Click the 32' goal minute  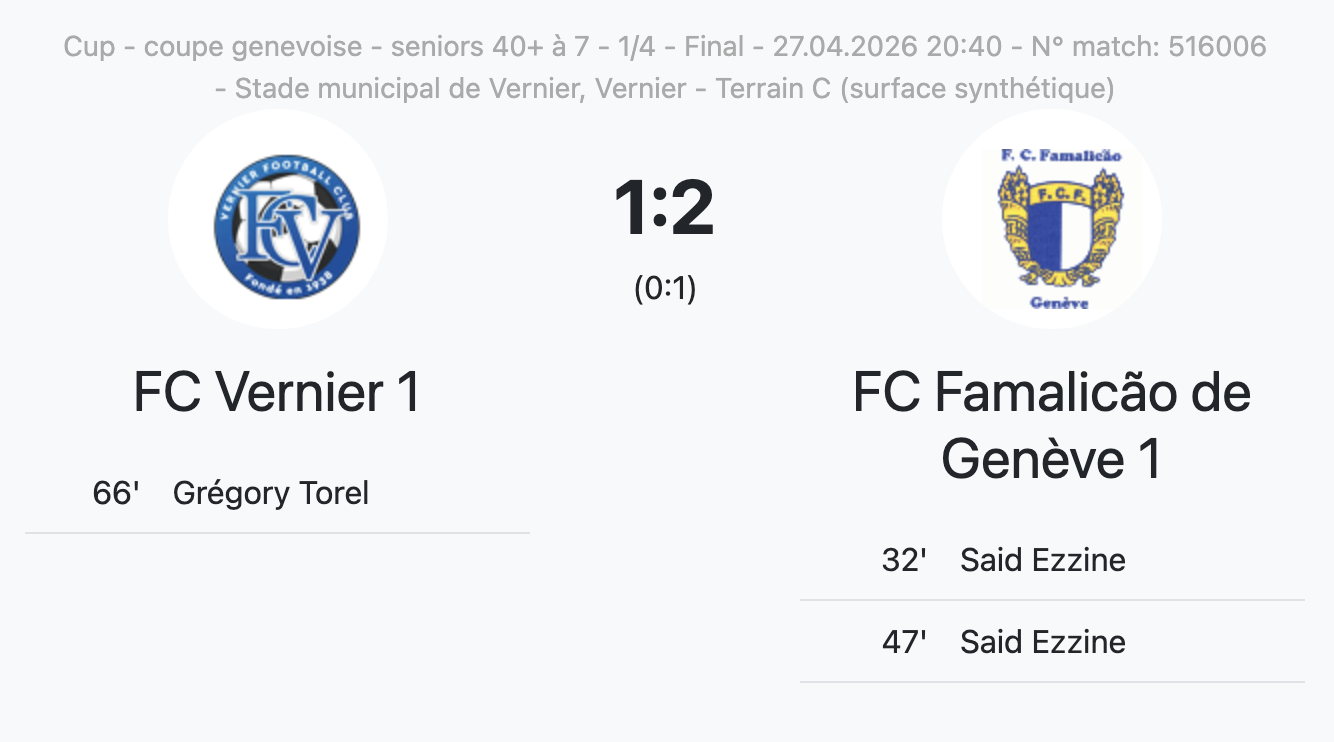pyautogui.click(x=904, y=560)
